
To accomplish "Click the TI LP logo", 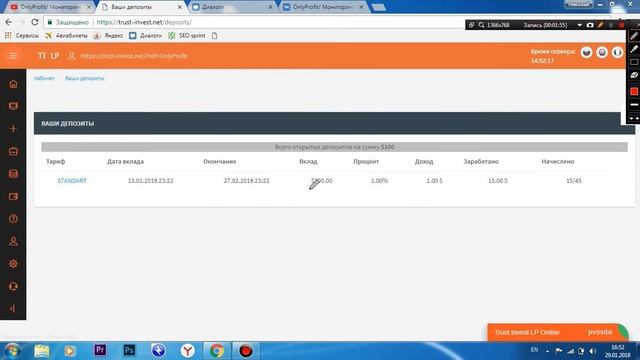I will (x=48, y=56).
